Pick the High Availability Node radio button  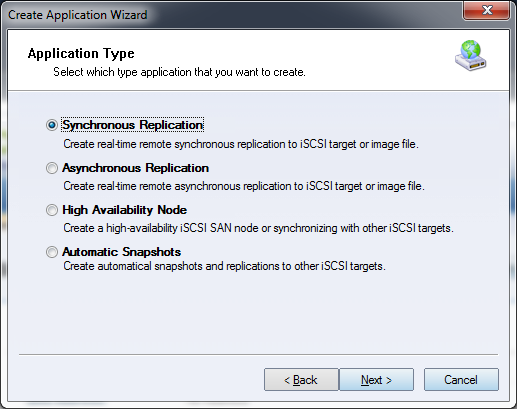click(x=52, y=210)
